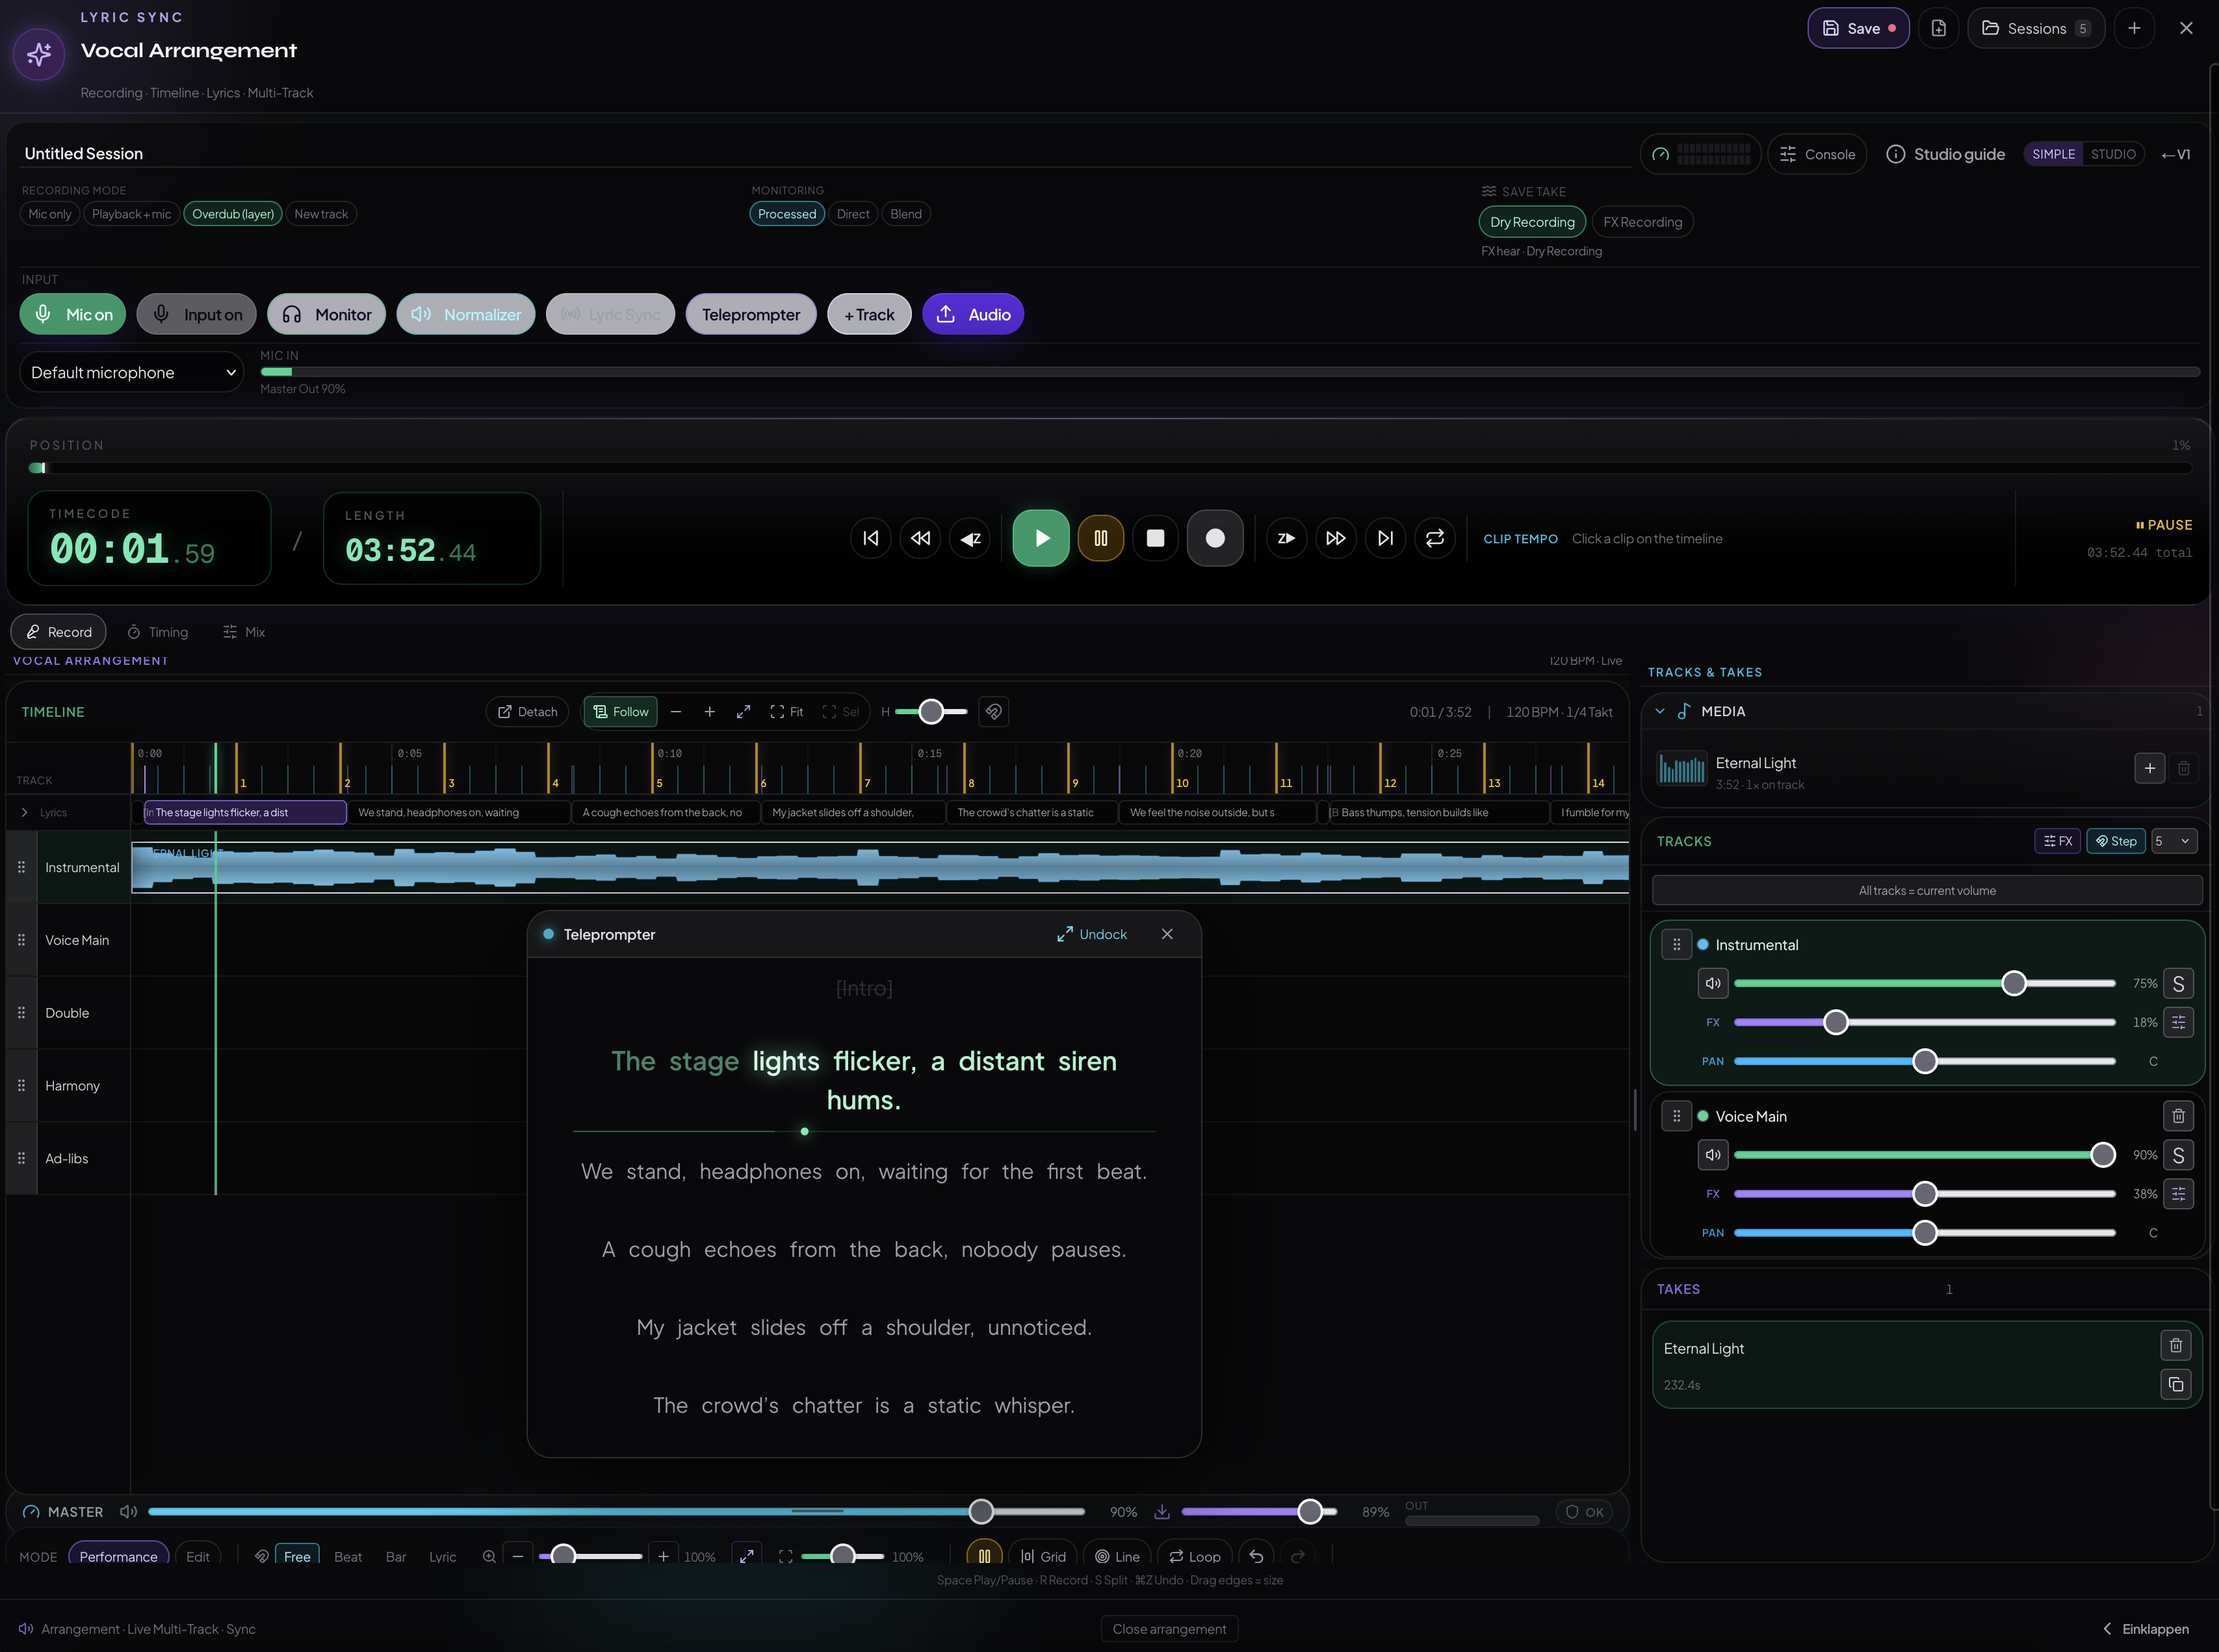Solo the Instrumental track
The image size is (2219, 1652).
click(x=2178, y=983)
